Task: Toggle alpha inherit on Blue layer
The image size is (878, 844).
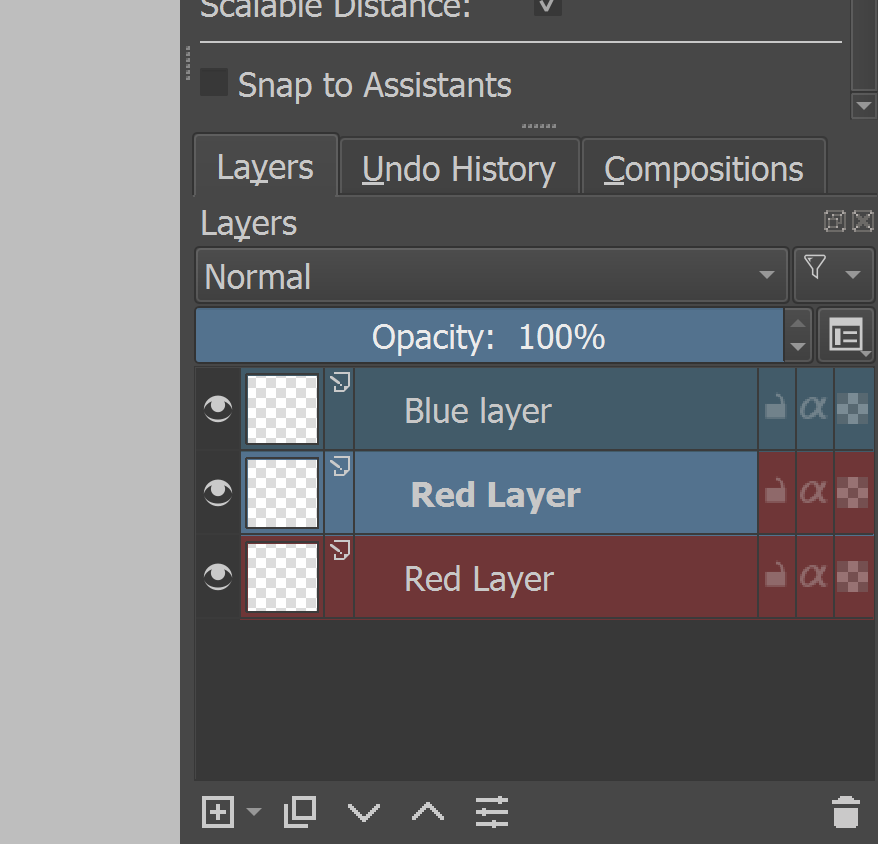Action: [x=813, y=409]
